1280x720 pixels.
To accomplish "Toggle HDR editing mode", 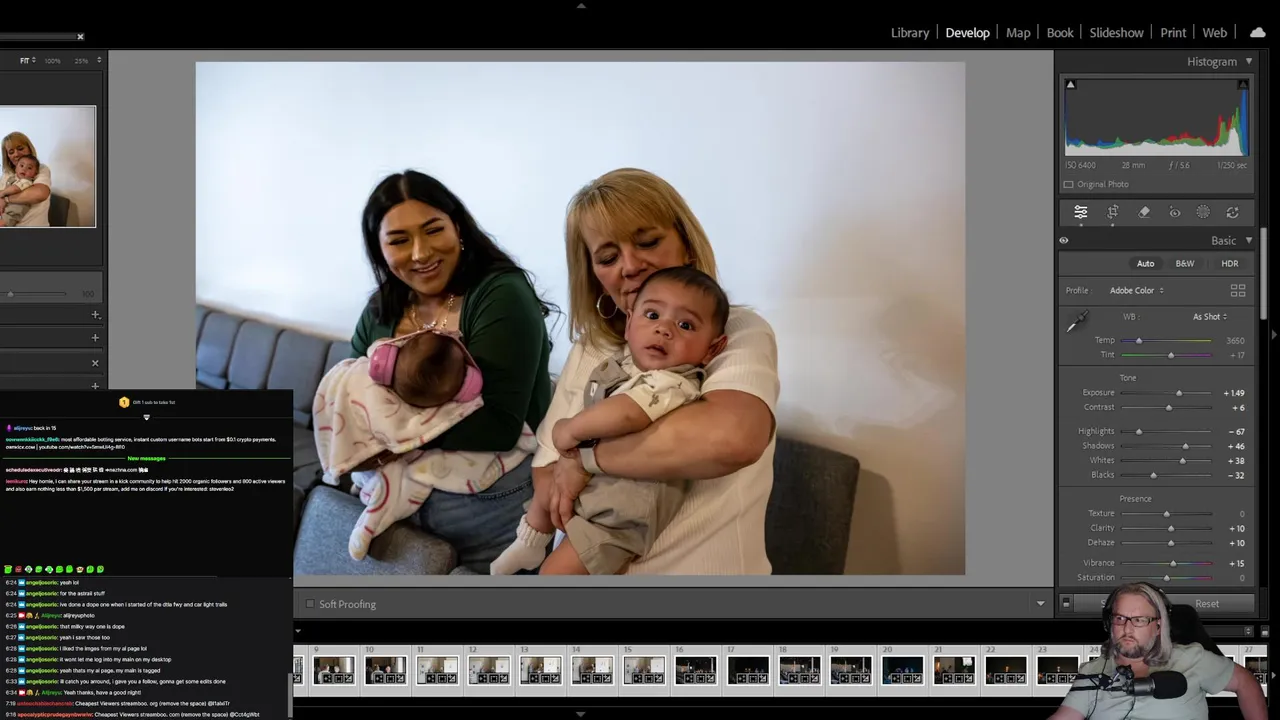I will (1230, 264).
